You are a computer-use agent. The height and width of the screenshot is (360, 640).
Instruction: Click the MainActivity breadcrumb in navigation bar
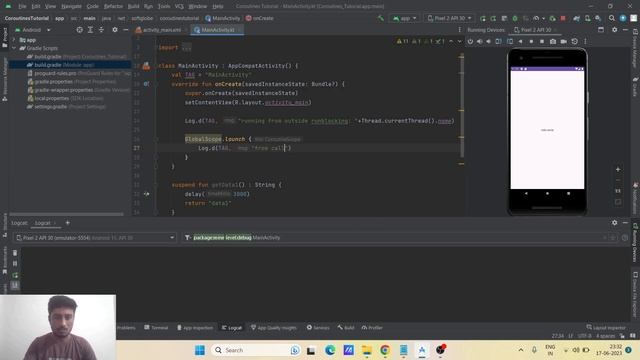point(222,18)
